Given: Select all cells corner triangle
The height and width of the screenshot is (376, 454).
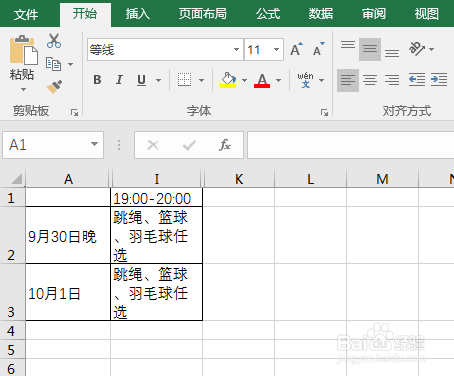Looking at the screenshot, I should click(x=16, y=179).
